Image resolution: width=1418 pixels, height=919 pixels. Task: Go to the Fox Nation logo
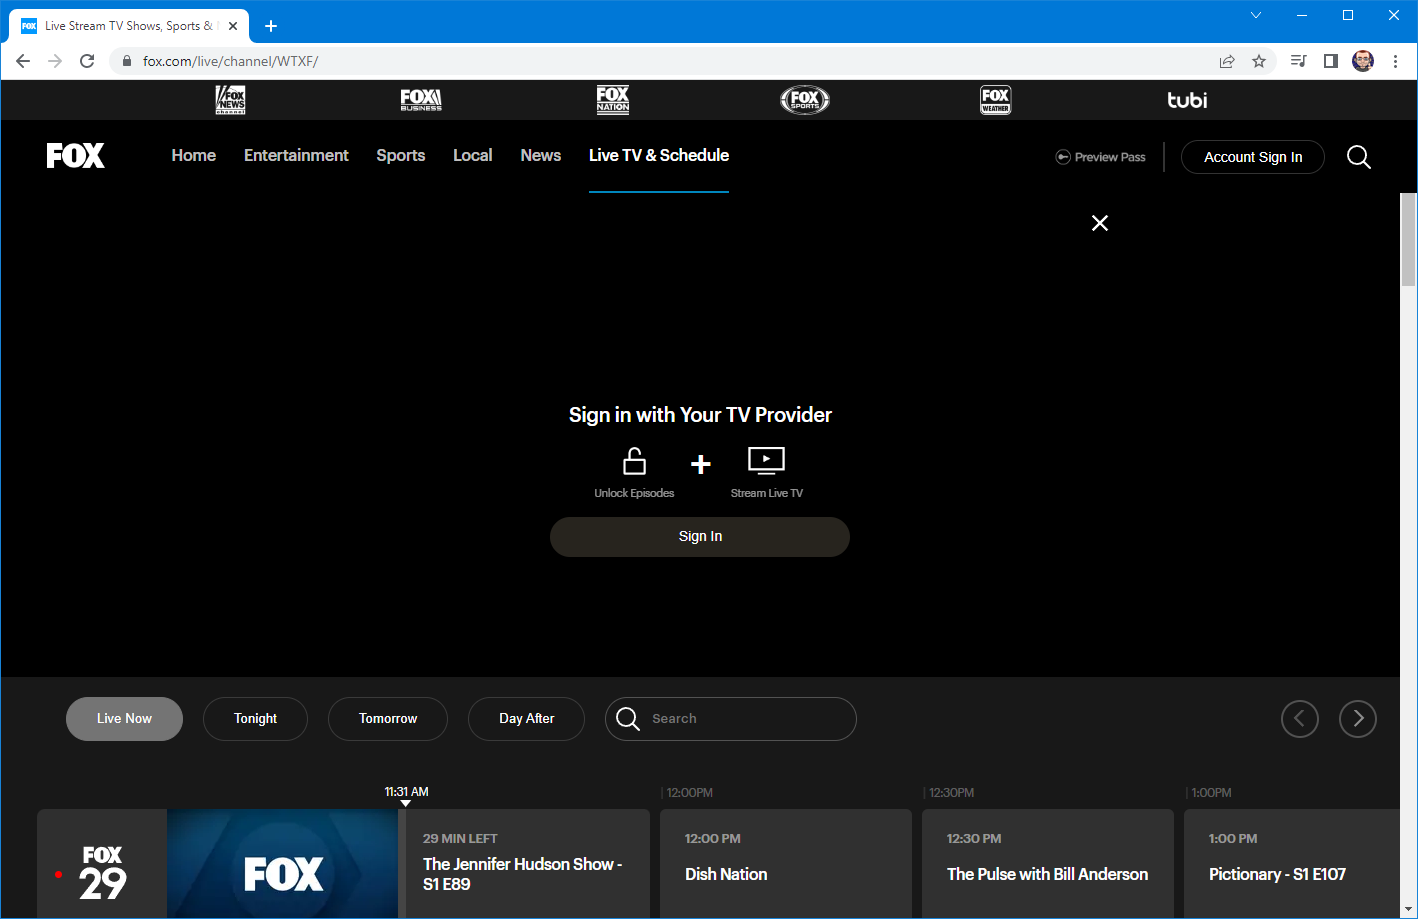coord(613,100)
